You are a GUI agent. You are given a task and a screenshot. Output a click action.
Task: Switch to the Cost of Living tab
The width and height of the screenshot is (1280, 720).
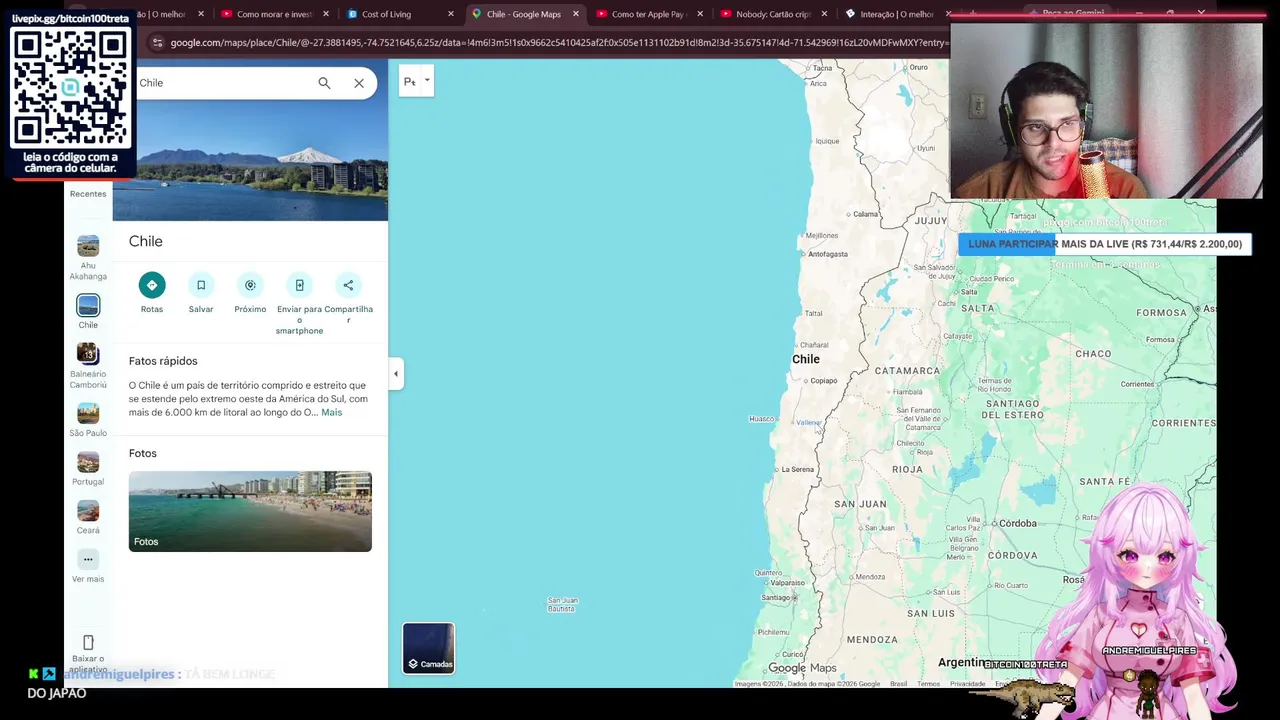pyautogui.click(x=387, y=14)
